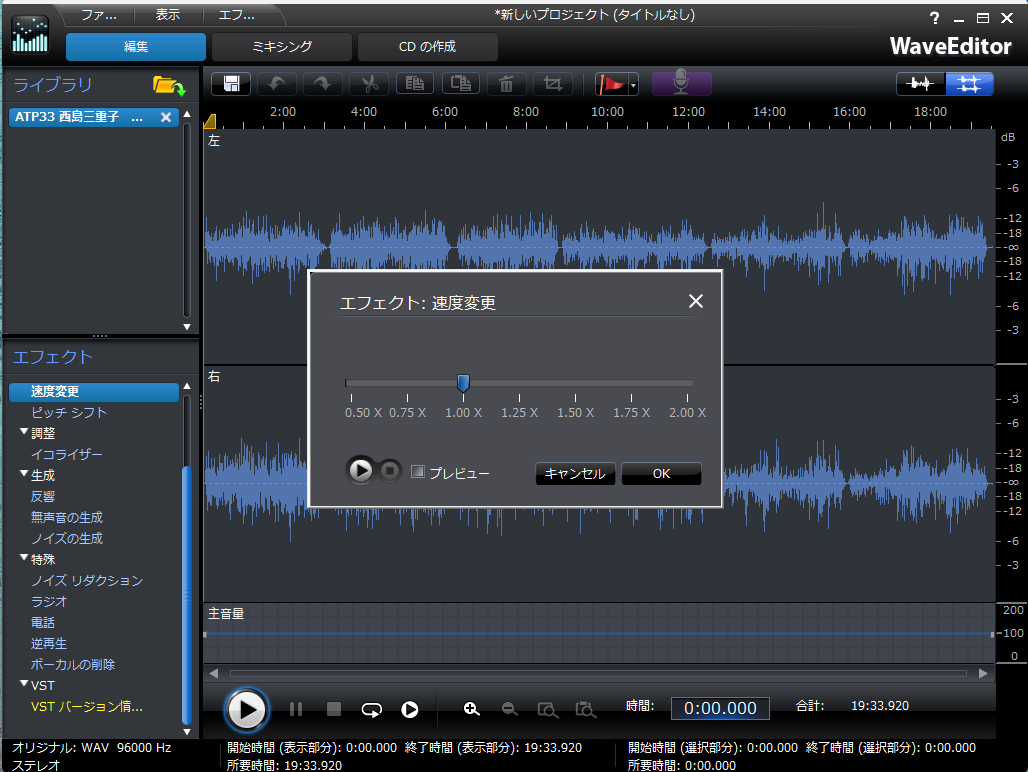The width and height of the screenshot is (1028, 772).
Task: Switch to waveform display view toggle
Action: 920,85
